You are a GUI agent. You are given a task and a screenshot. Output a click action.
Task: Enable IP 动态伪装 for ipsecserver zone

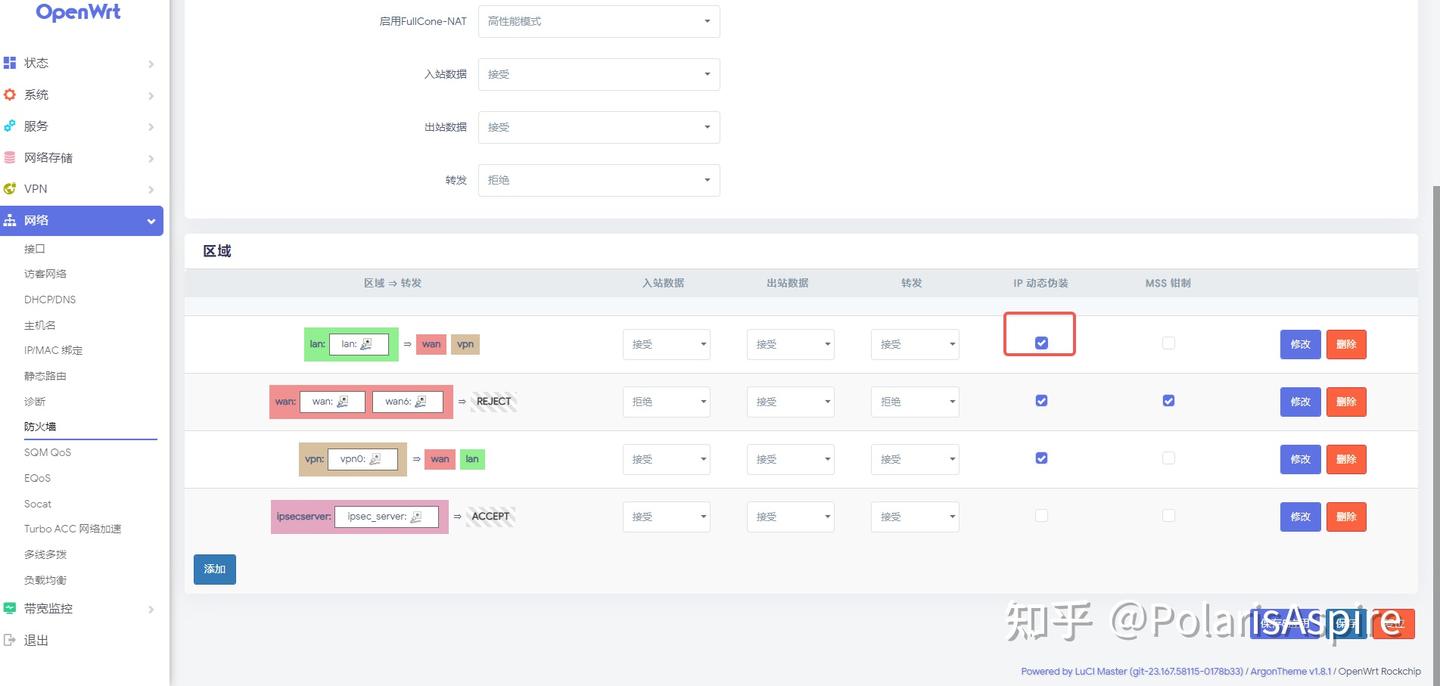[1041, 516]
